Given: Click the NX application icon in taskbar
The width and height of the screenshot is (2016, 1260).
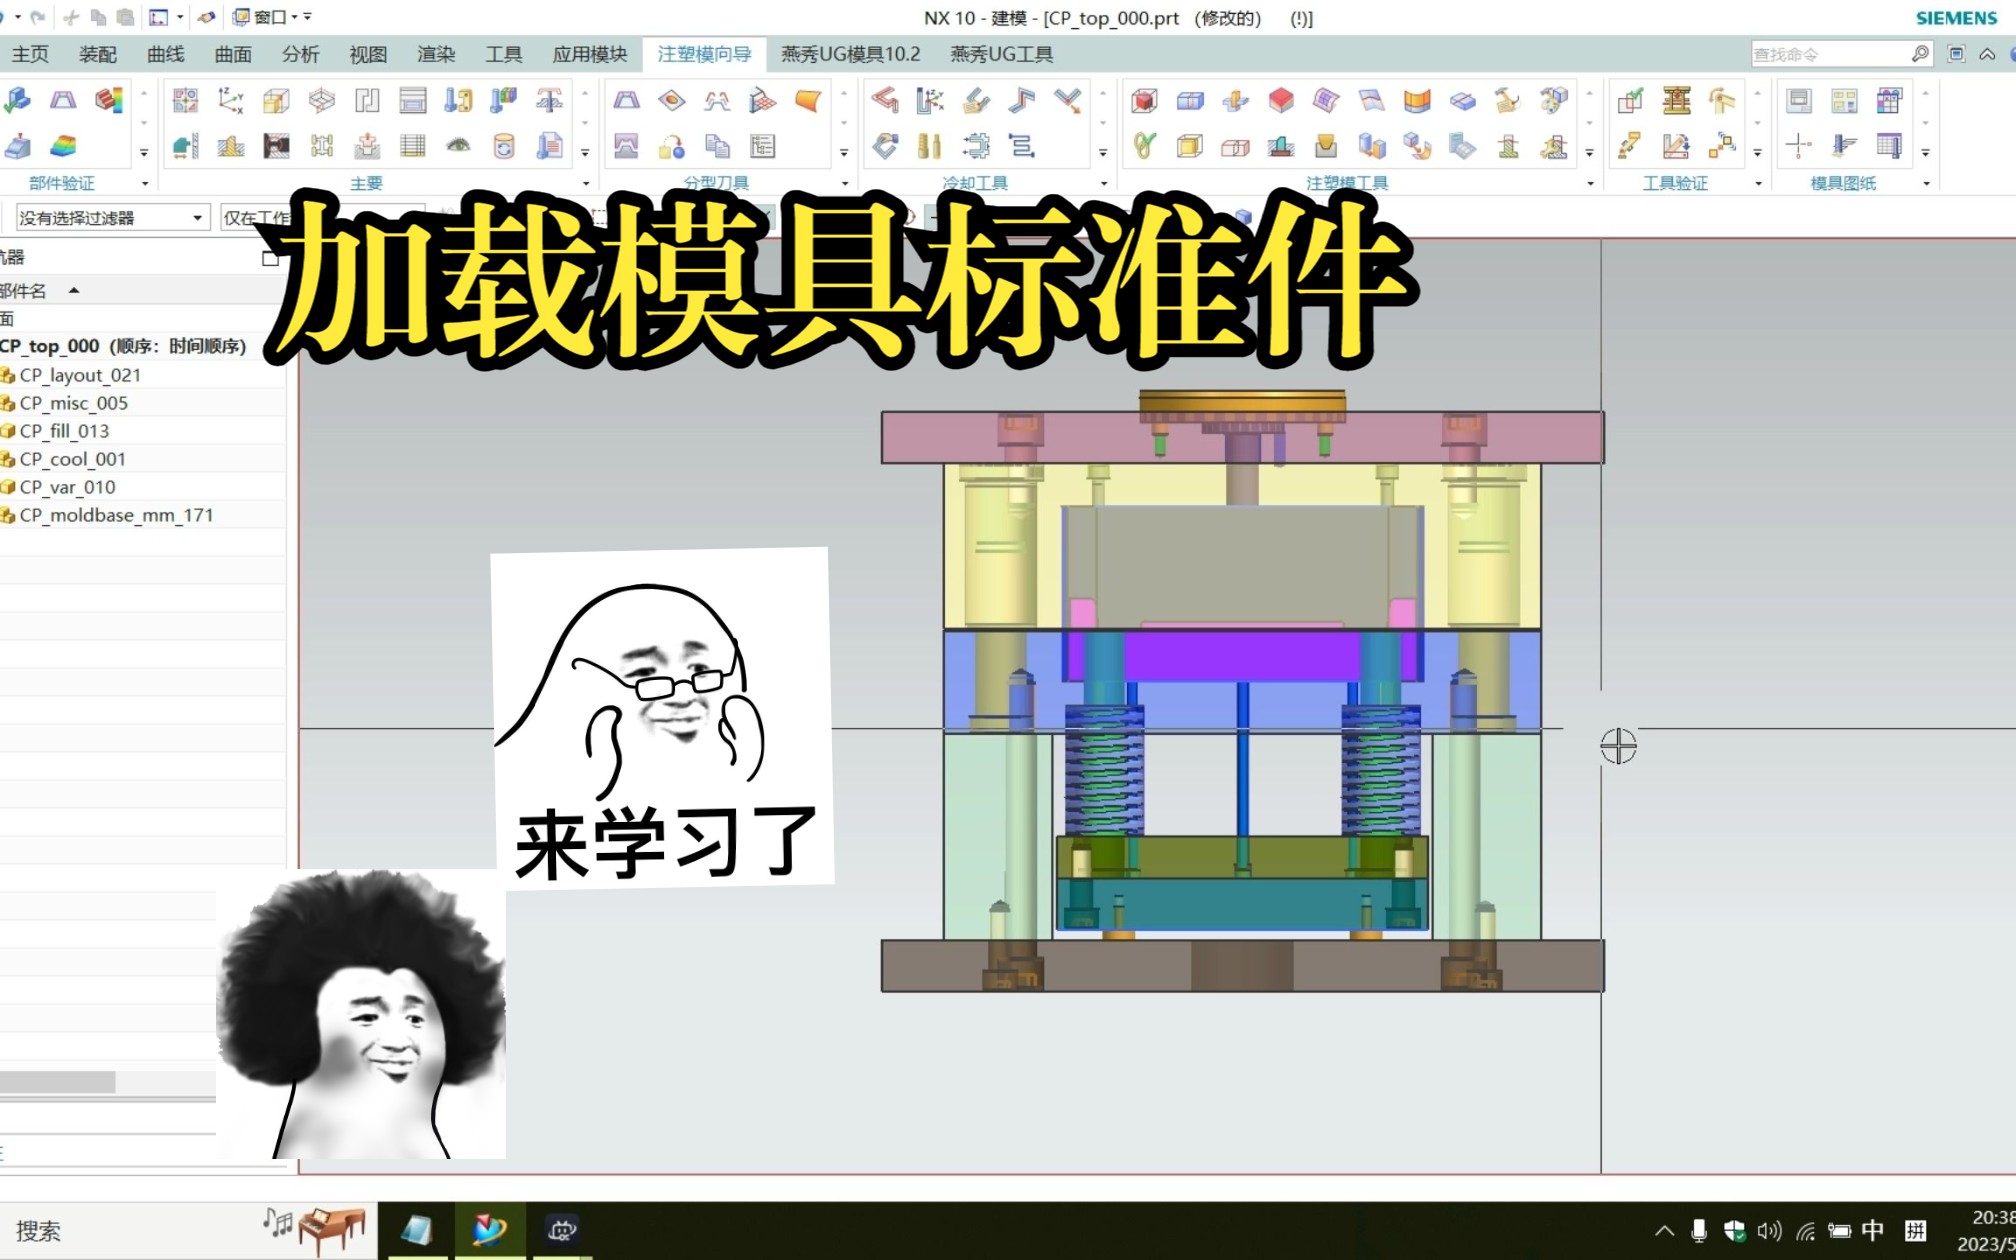Looking at the screenshot, I should [x=490, y=1230].
